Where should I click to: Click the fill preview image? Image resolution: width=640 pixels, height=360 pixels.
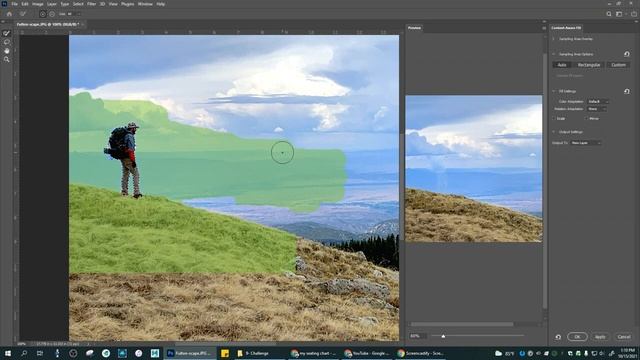pyautogui.click(x=473, y=169)
